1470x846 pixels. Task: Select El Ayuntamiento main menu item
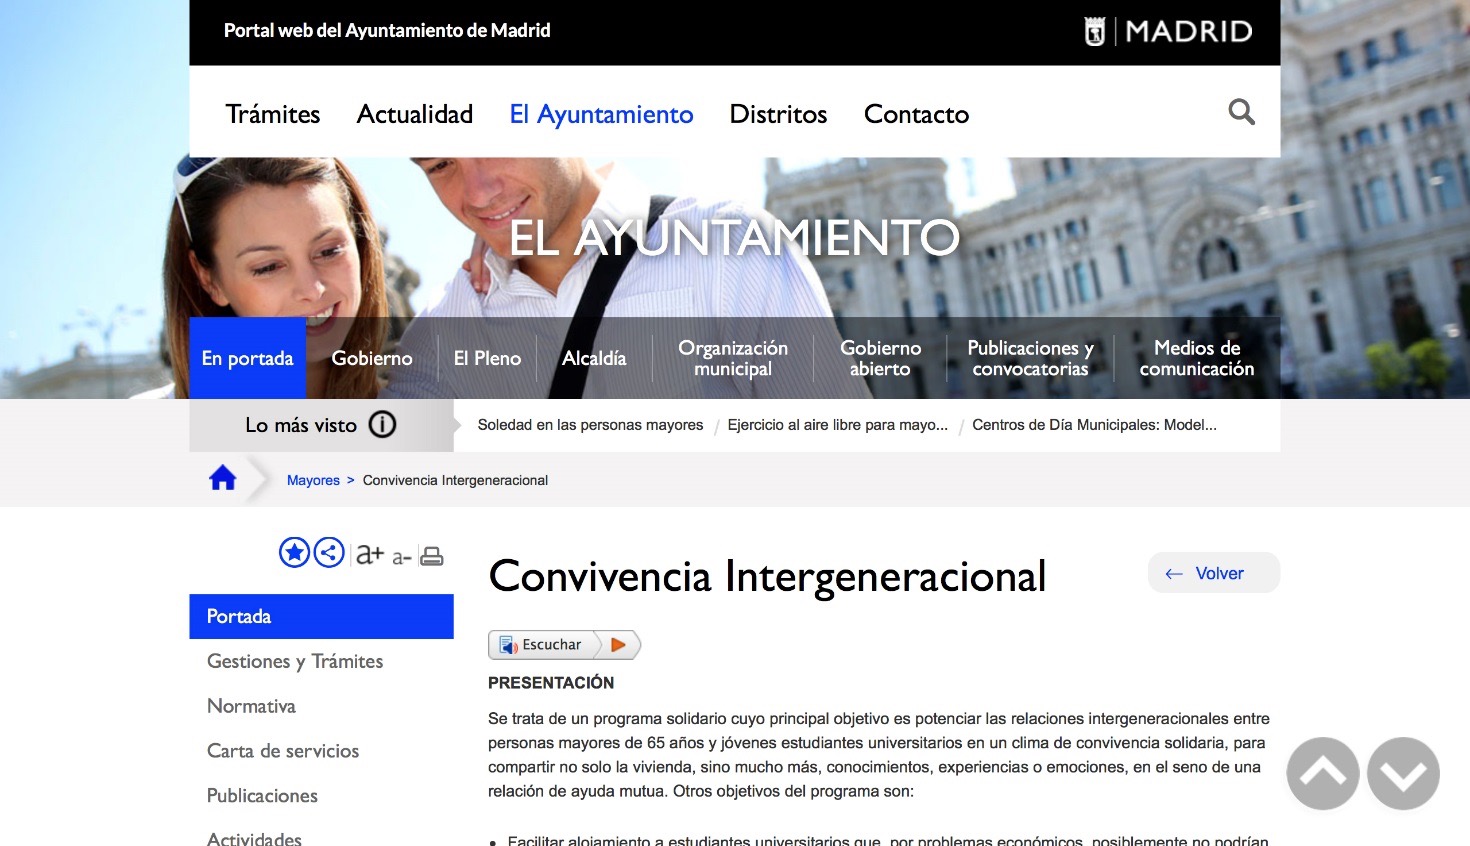(601, 114)
